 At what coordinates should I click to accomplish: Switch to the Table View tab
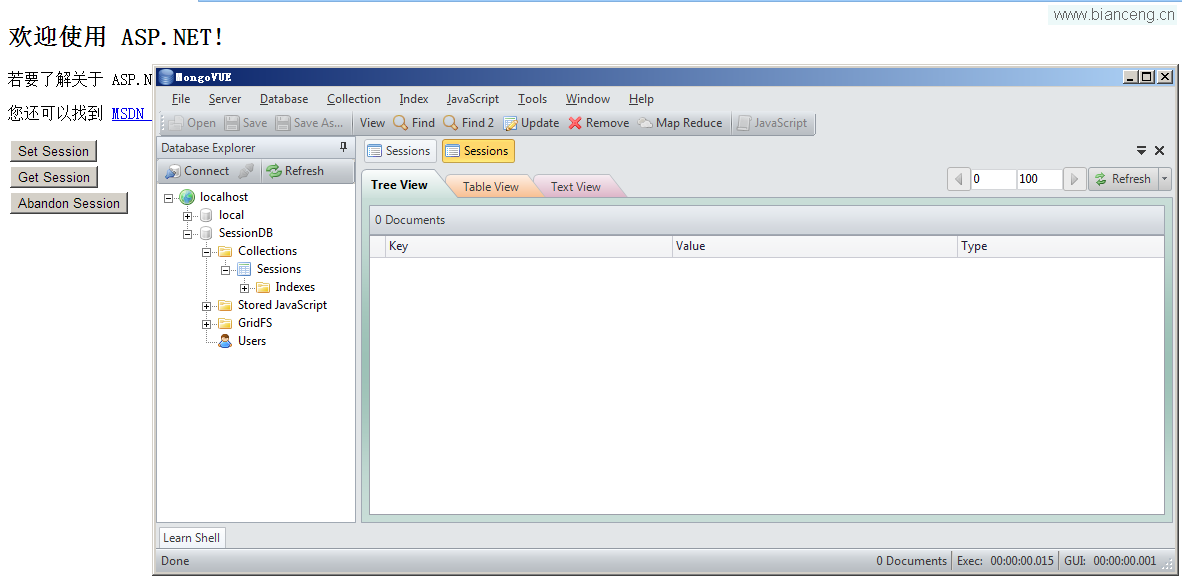pyautogui.click(x=491, y=186)
